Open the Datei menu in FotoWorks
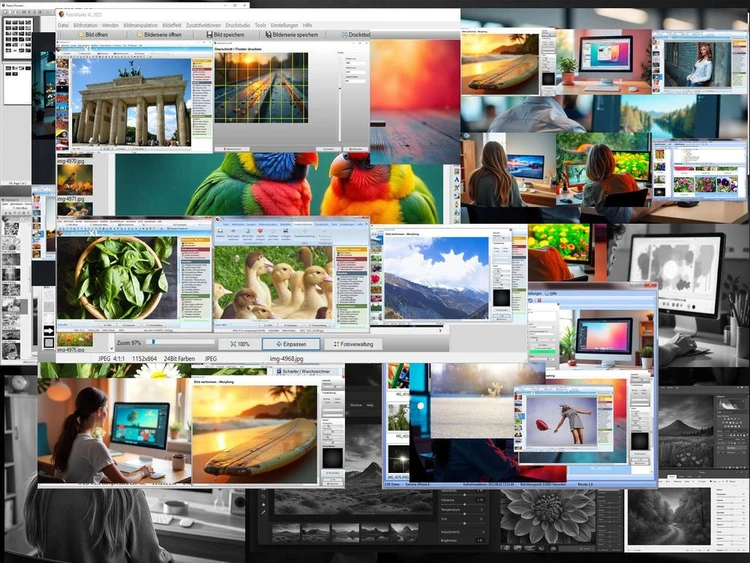 [63, 25]
